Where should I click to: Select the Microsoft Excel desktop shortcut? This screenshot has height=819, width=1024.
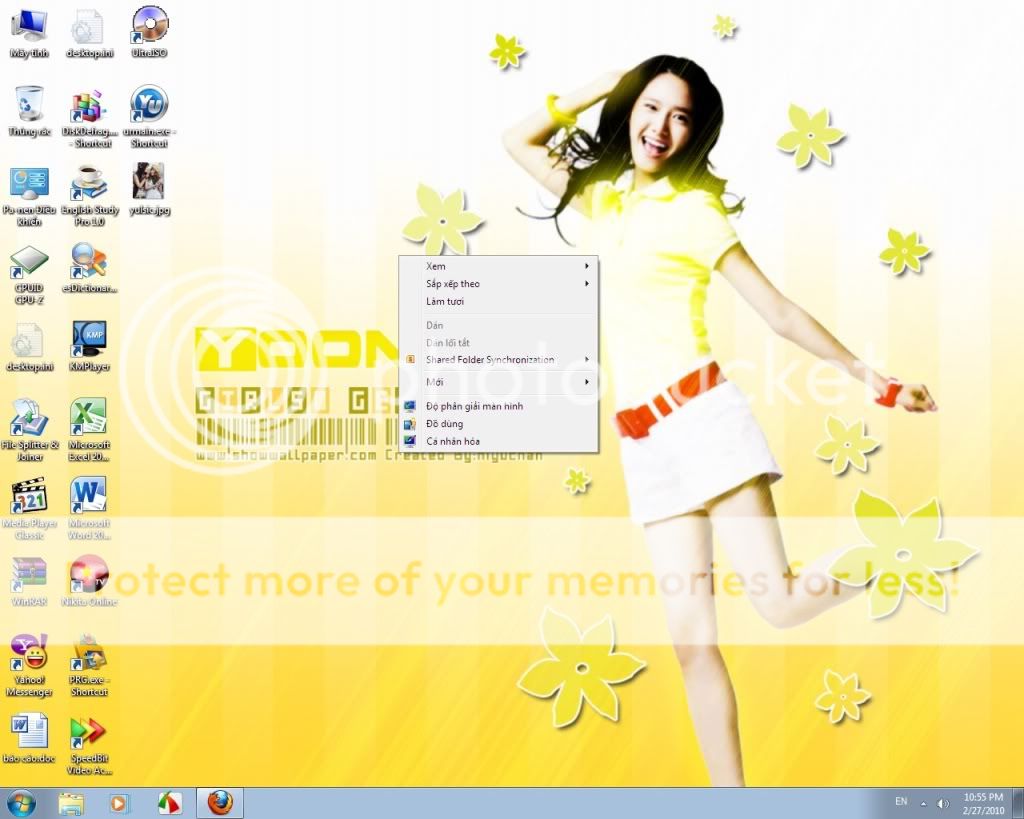point(89,418)
